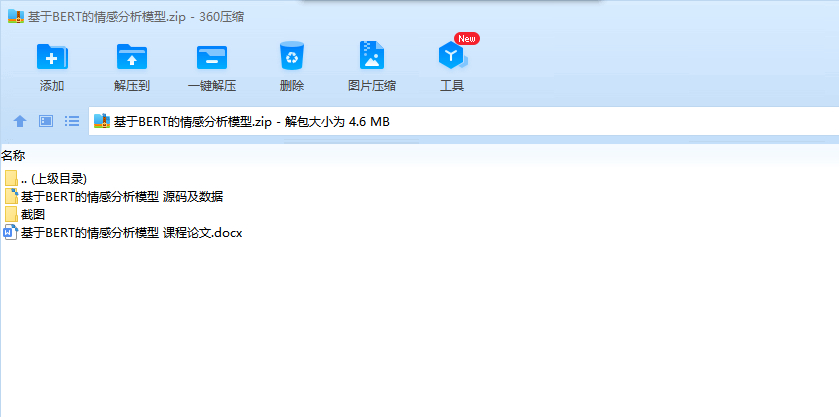Click the 图片压缩 label text
Image resolution: width=839 pixels, height=417 pixels.
click(x=372, y=86)
